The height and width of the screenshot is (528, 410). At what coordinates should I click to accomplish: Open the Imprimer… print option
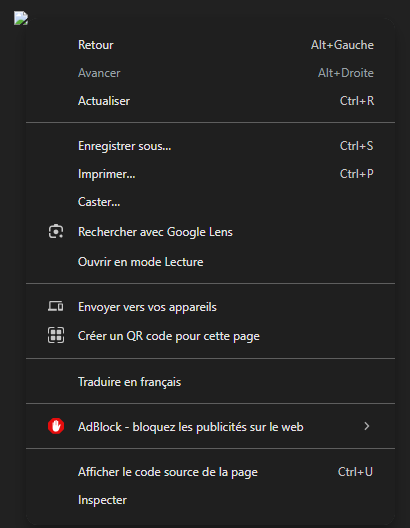pyautogui.click(x=210, y=174)
